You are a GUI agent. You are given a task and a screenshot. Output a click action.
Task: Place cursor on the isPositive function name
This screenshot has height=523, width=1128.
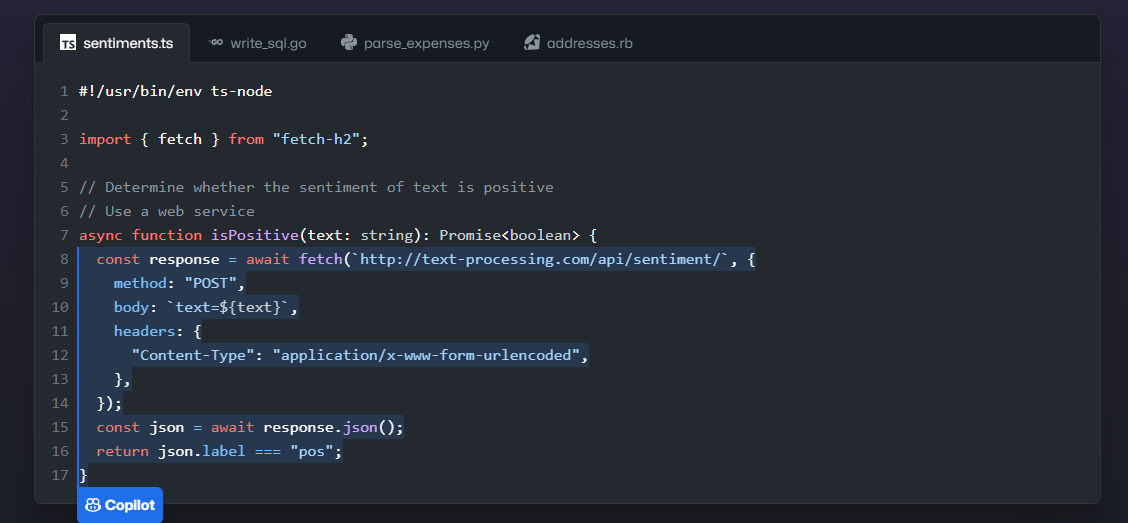tap(254, 235)
